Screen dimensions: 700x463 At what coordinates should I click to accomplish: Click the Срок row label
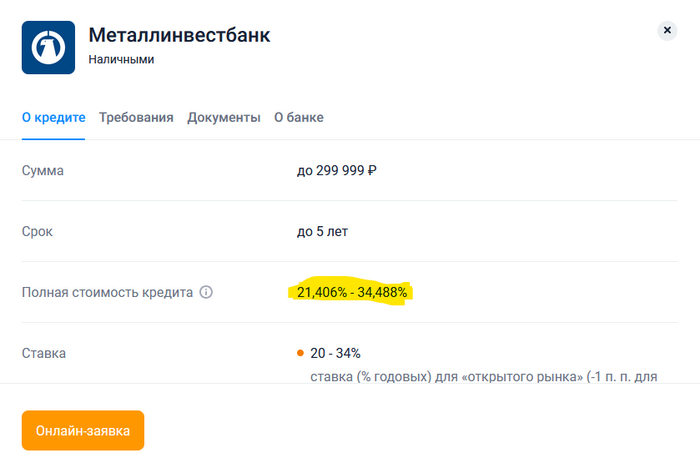point(38,232)
